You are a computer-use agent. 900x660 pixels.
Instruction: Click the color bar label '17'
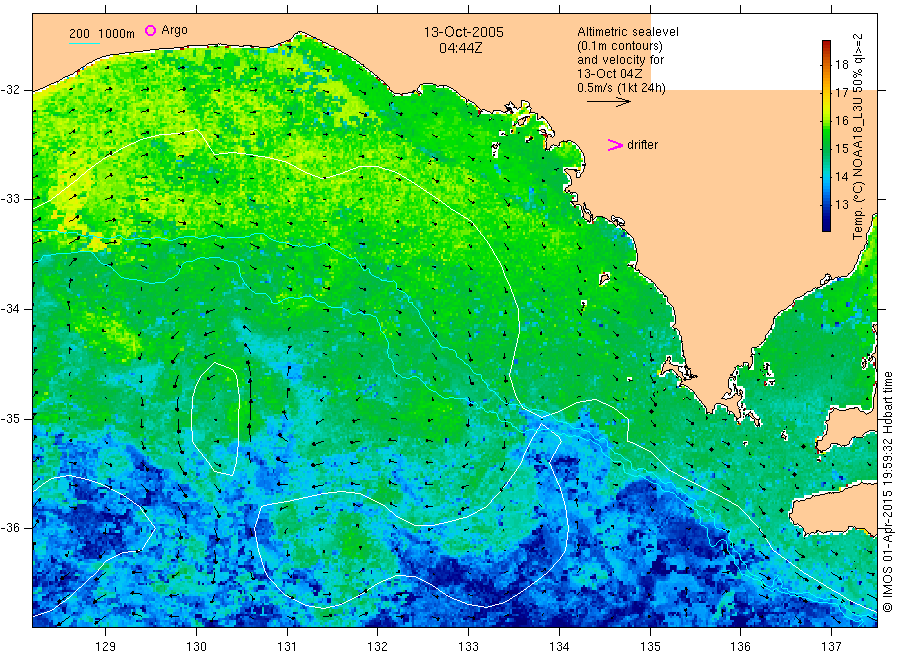[x=841, y=92]
